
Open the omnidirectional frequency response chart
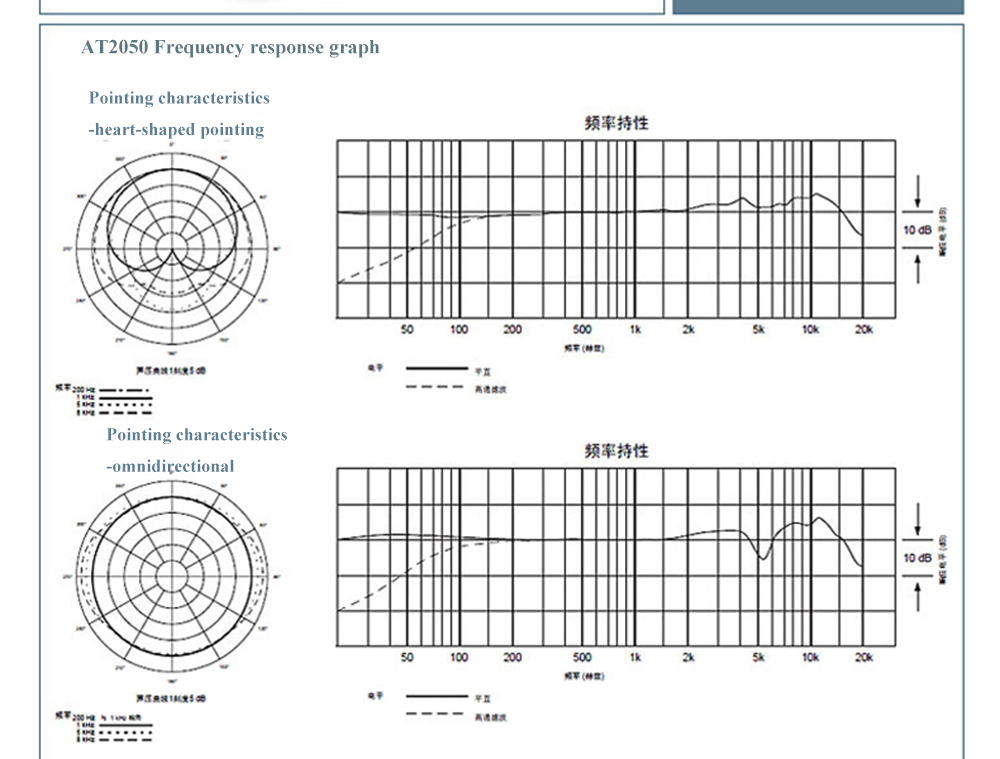616,557
